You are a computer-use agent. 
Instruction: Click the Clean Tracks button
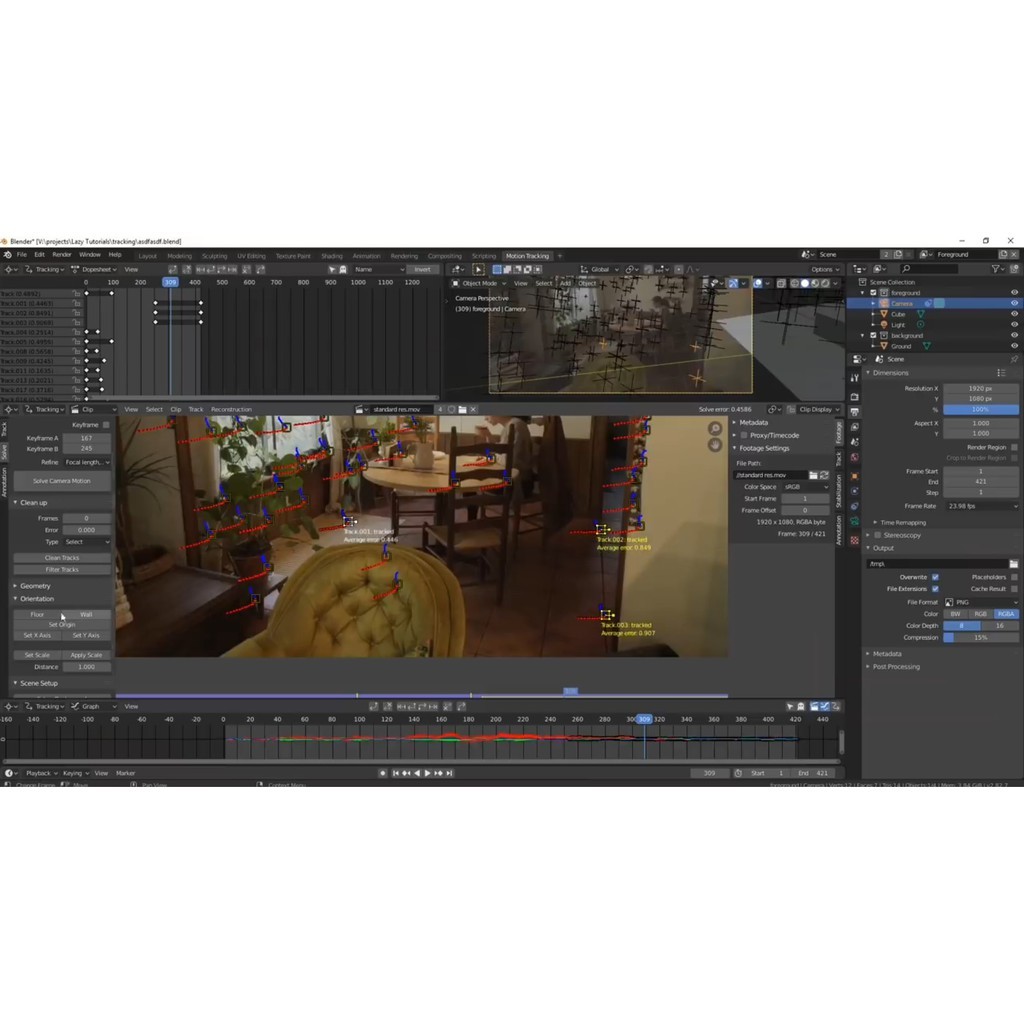tap(62, 558)
